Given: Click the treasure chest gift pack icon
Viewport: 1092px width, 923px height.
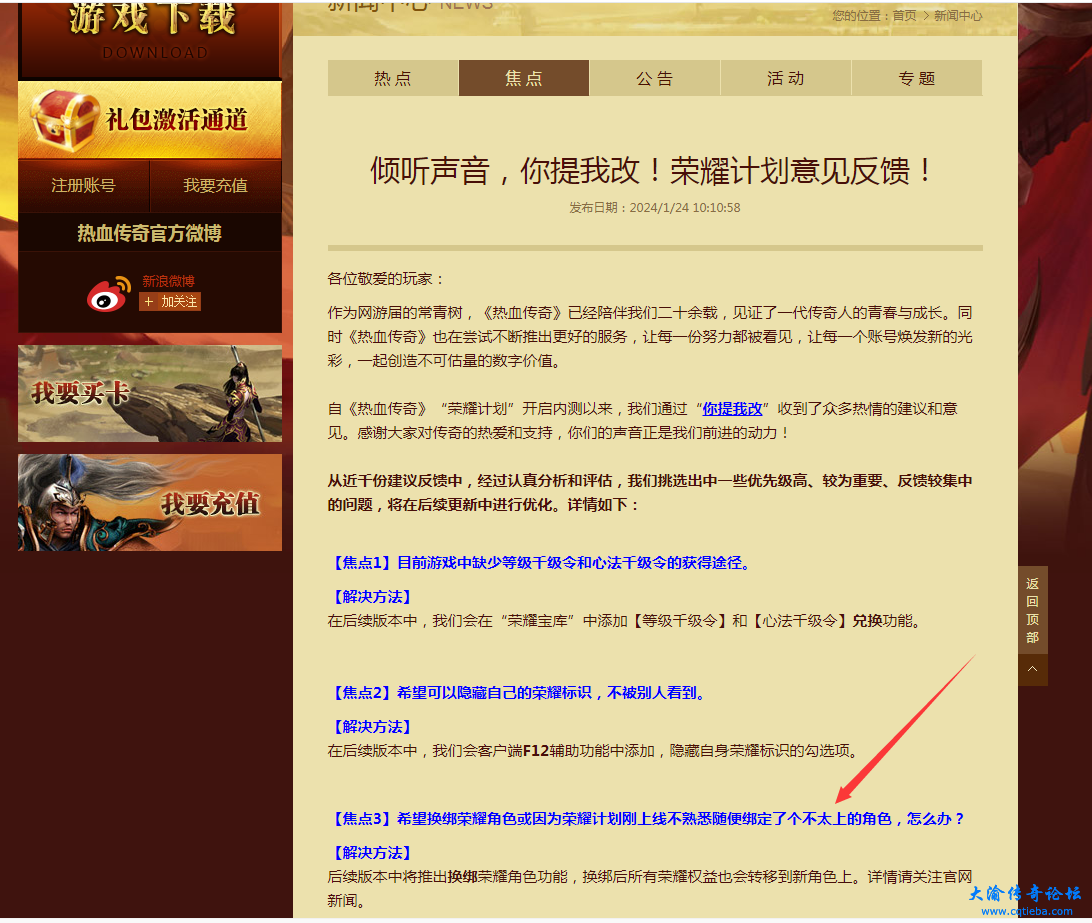Looking at the screenshot, I should click(x=63, y=121).
